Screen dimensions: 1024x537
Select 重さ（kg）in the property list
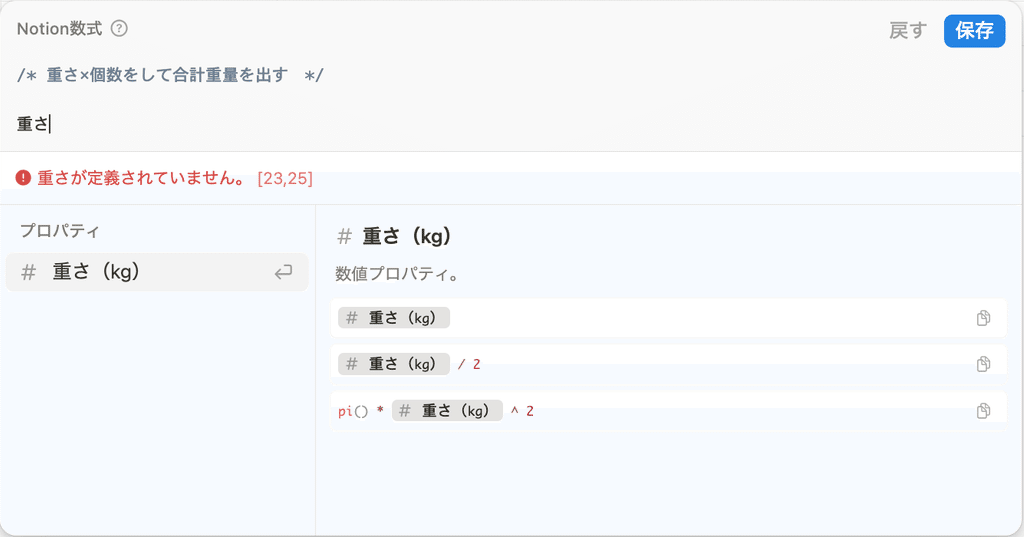(157, 272)
